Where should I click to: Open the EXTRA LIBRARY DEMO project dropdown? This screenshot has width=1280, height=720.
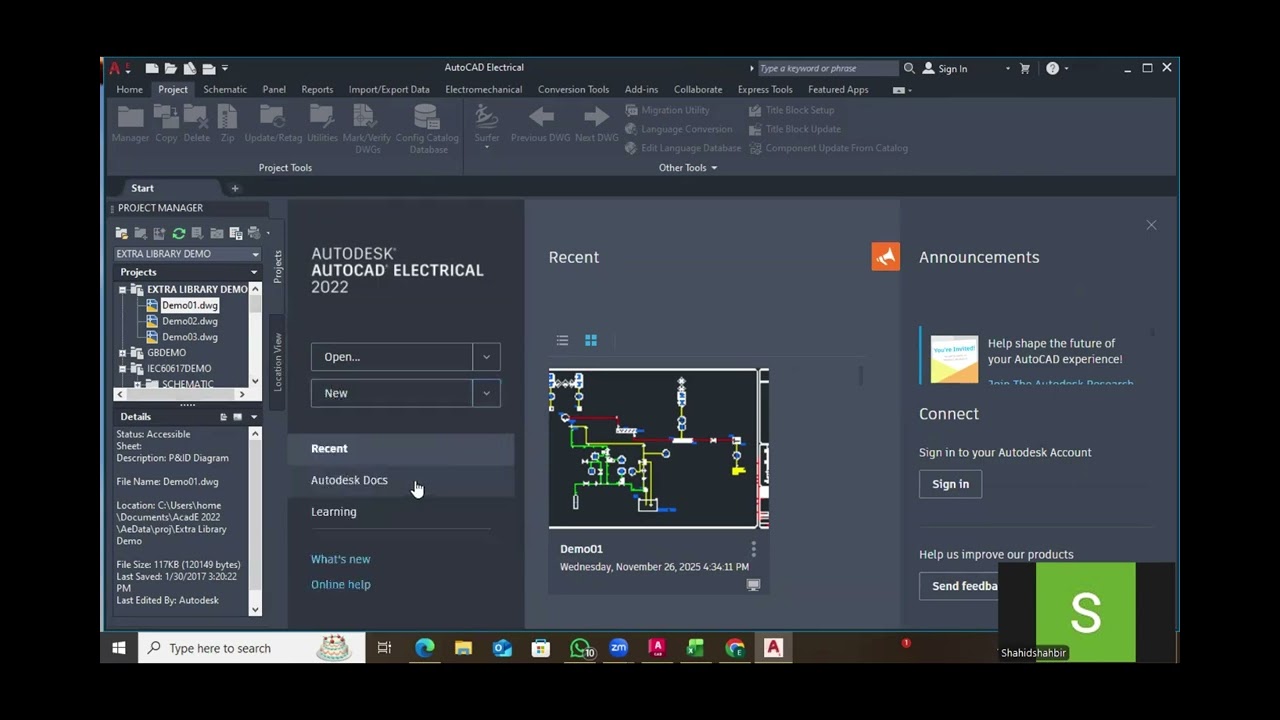255,254
